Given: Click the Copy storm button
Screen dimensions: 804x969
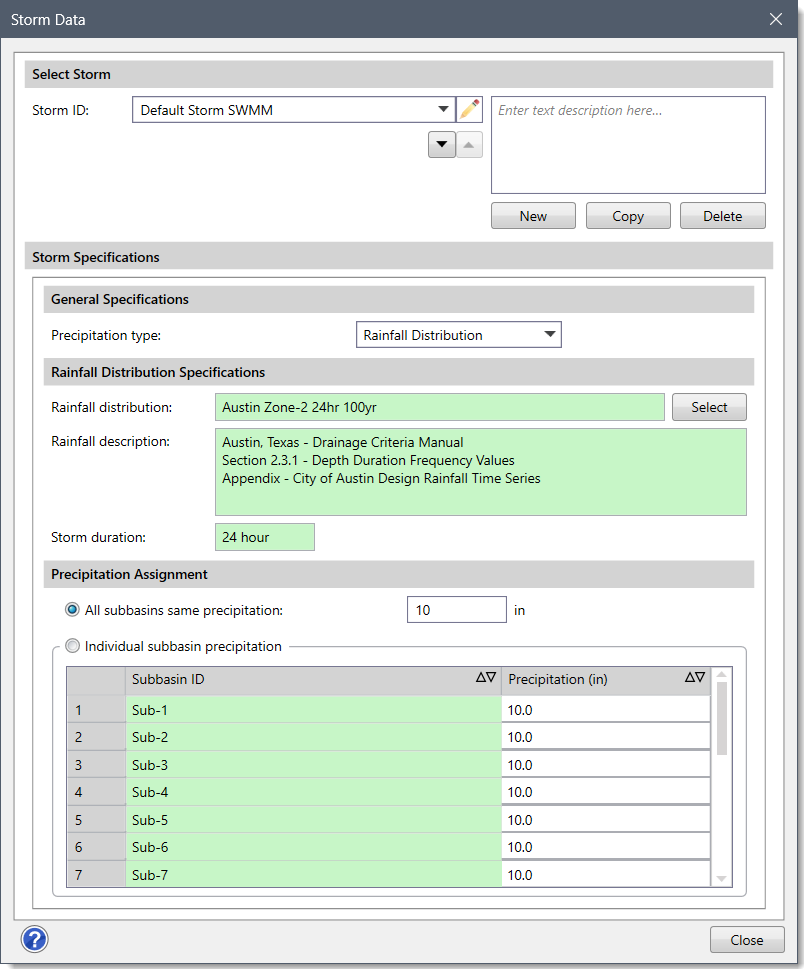Looking at the screenshot, I should pos(628,216).
